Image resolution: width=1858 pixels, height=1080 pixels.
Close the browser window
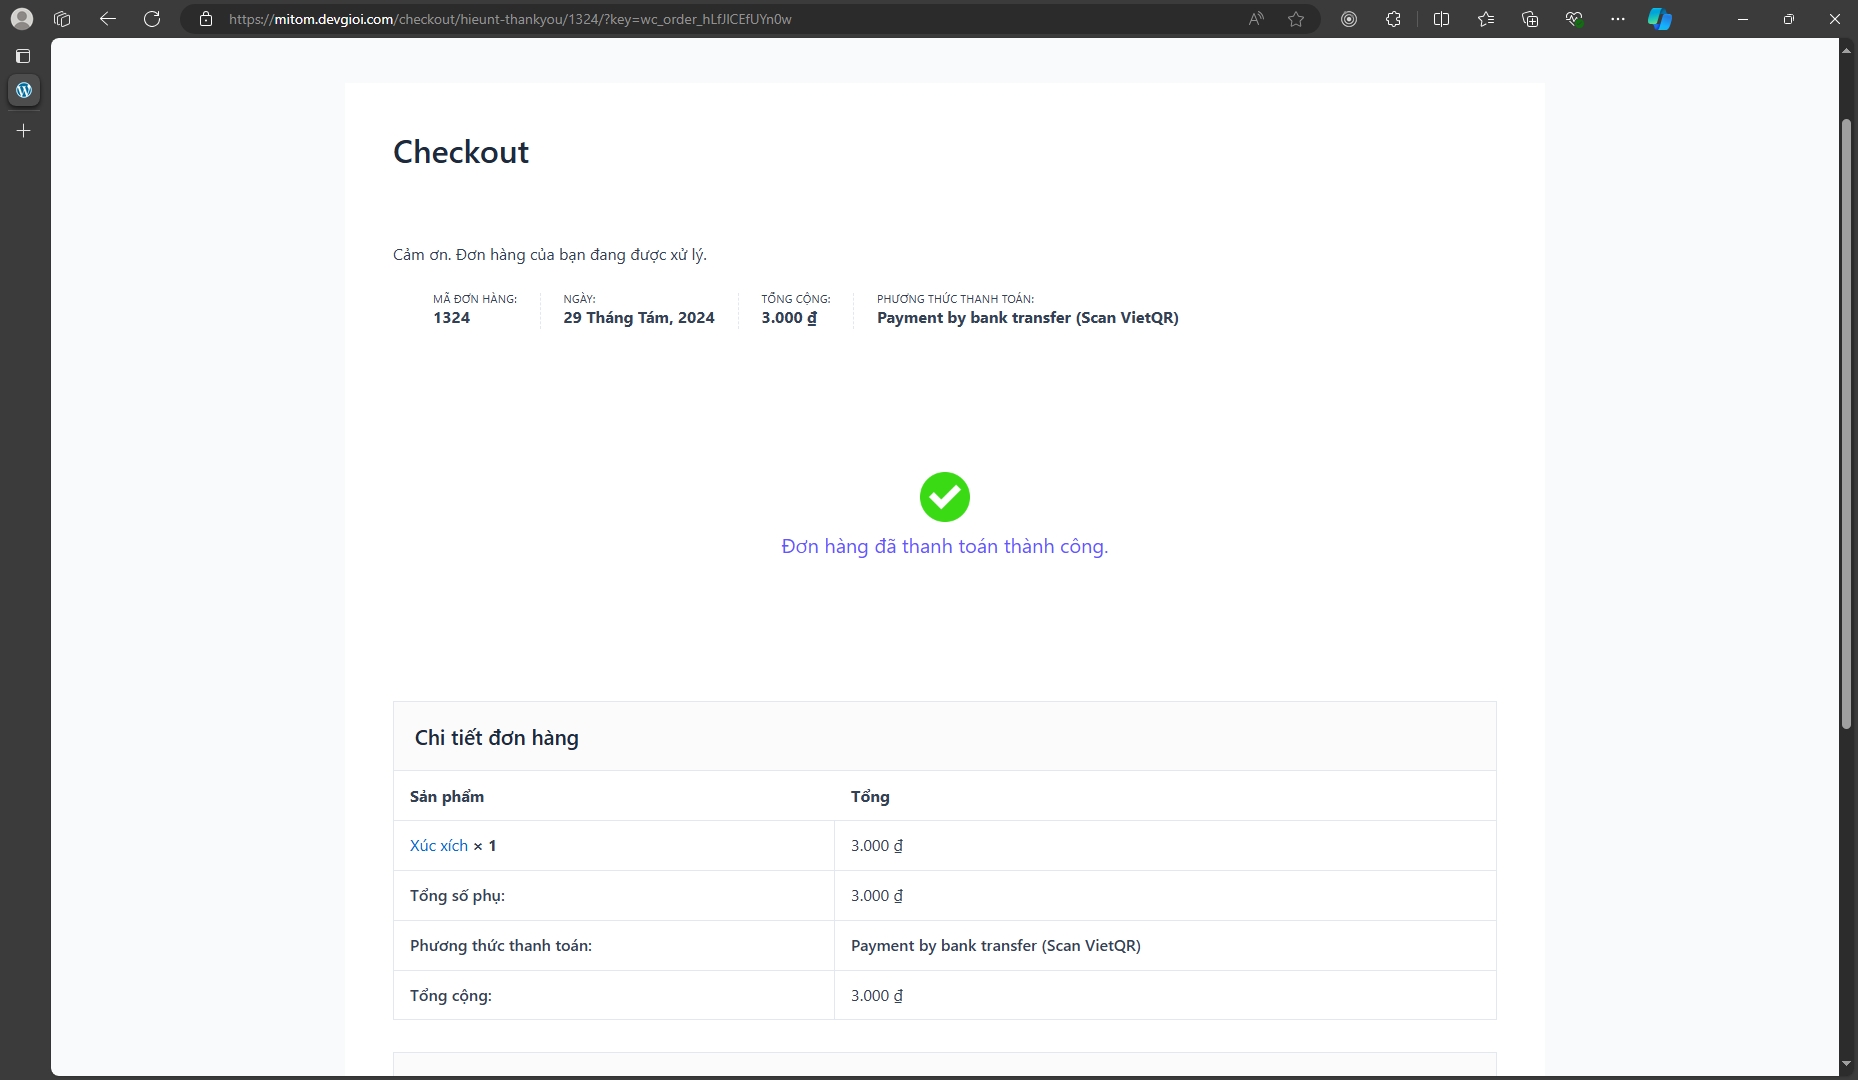tap(1835, 19)
